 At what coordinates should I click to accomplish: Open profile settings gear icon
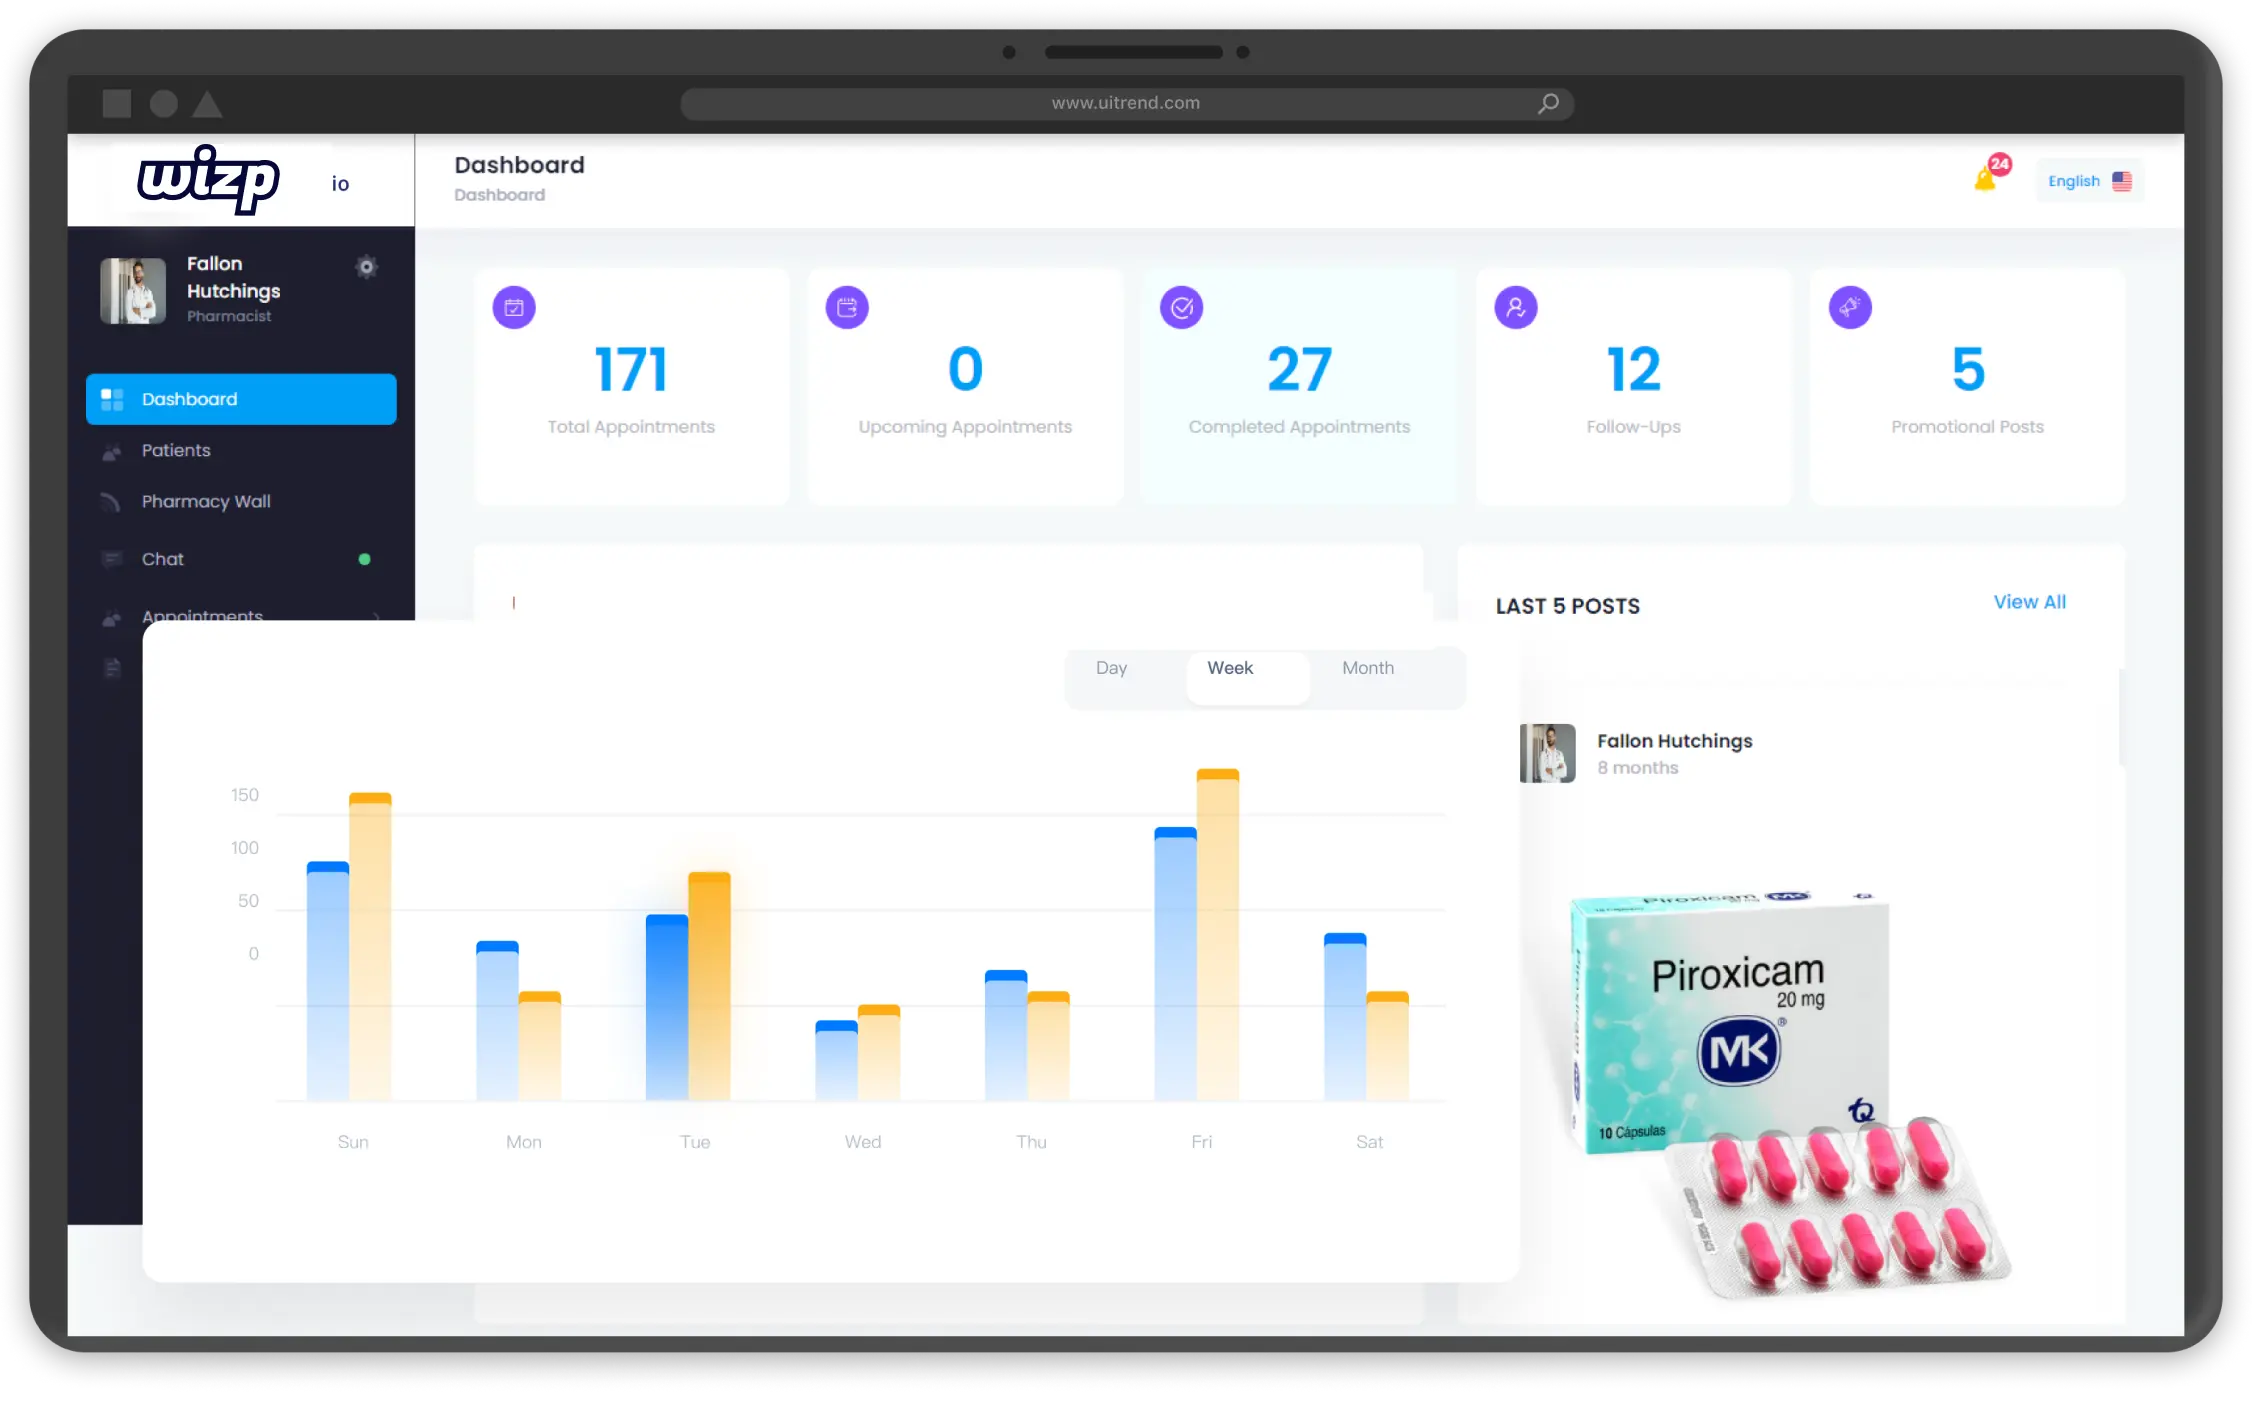point(366,267)
